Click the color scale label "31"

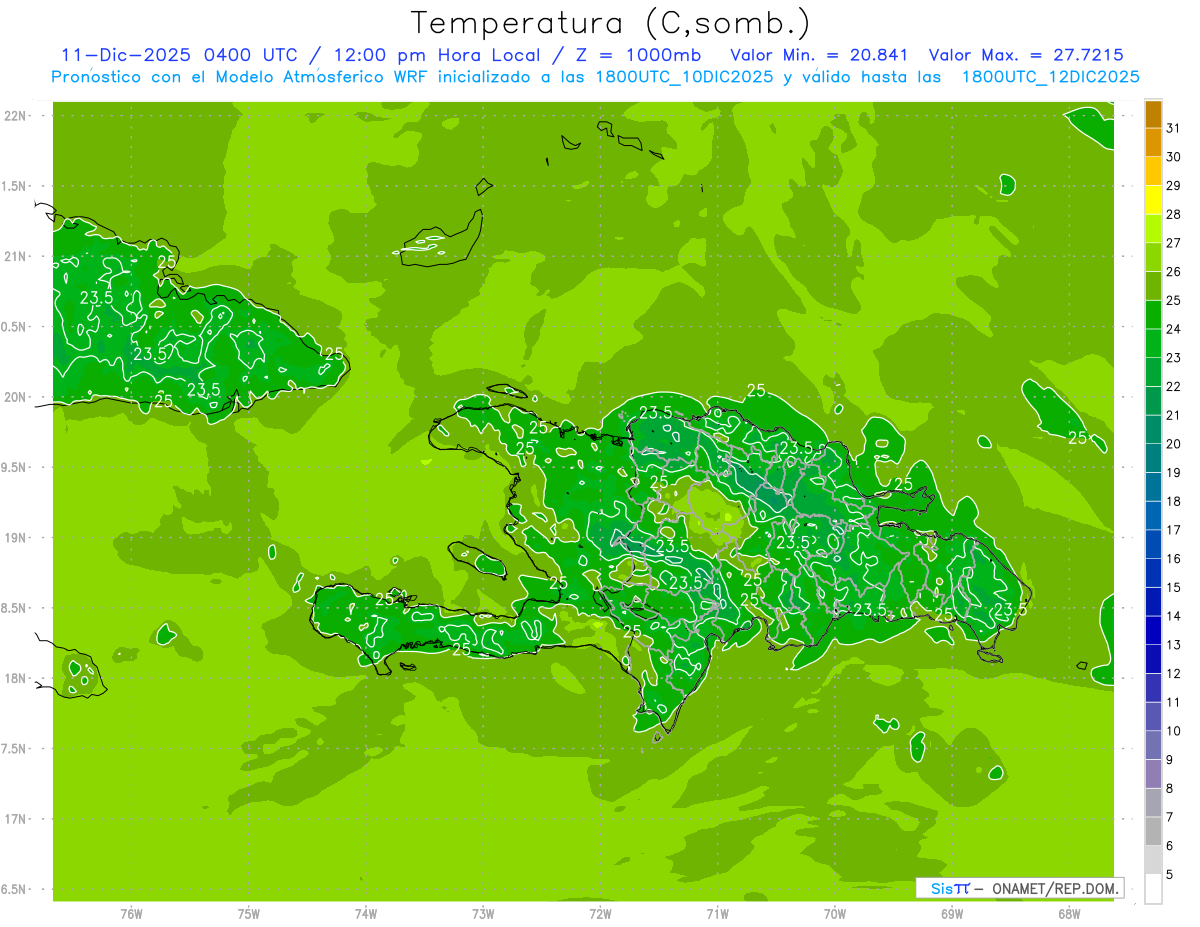tap(1174, 128)
